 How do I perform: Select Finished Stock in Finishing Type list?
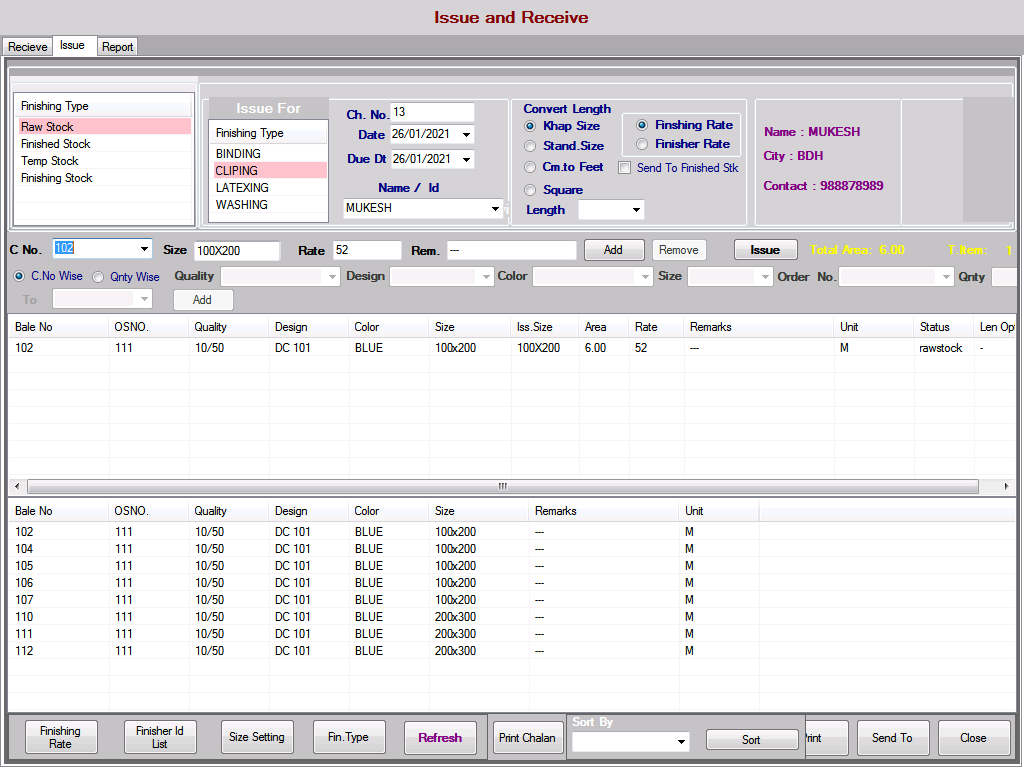pyautogui.click(x=56, y=144)
